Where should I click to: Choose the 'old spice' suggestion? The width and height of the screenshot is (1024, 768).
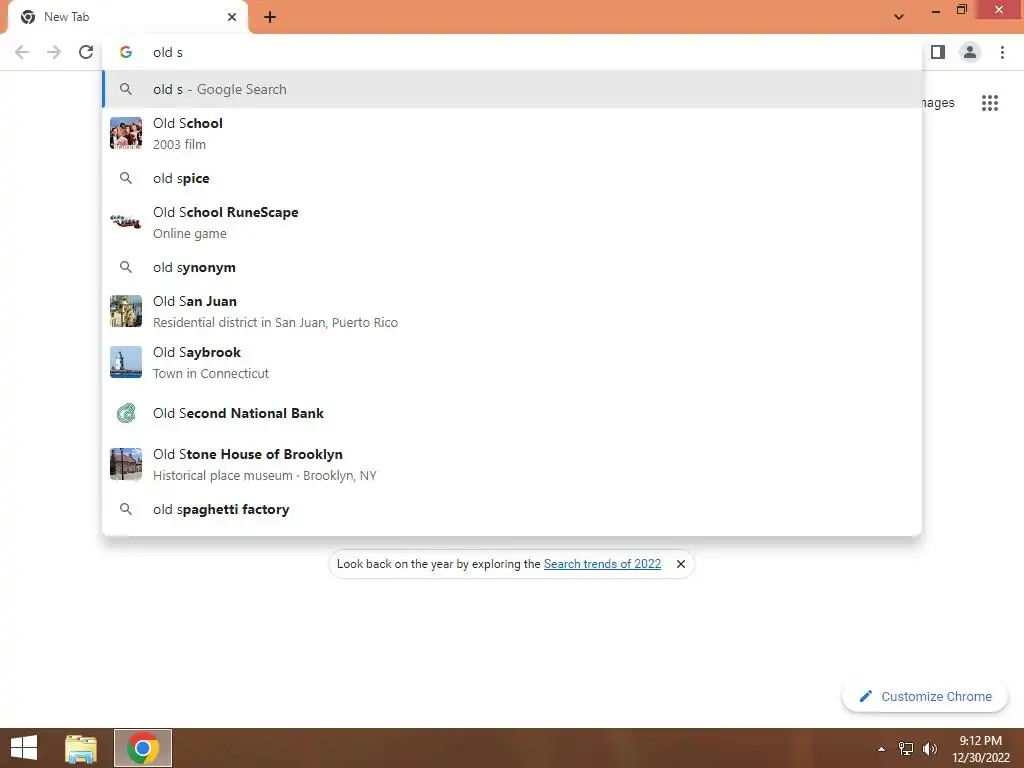[512, 178]
